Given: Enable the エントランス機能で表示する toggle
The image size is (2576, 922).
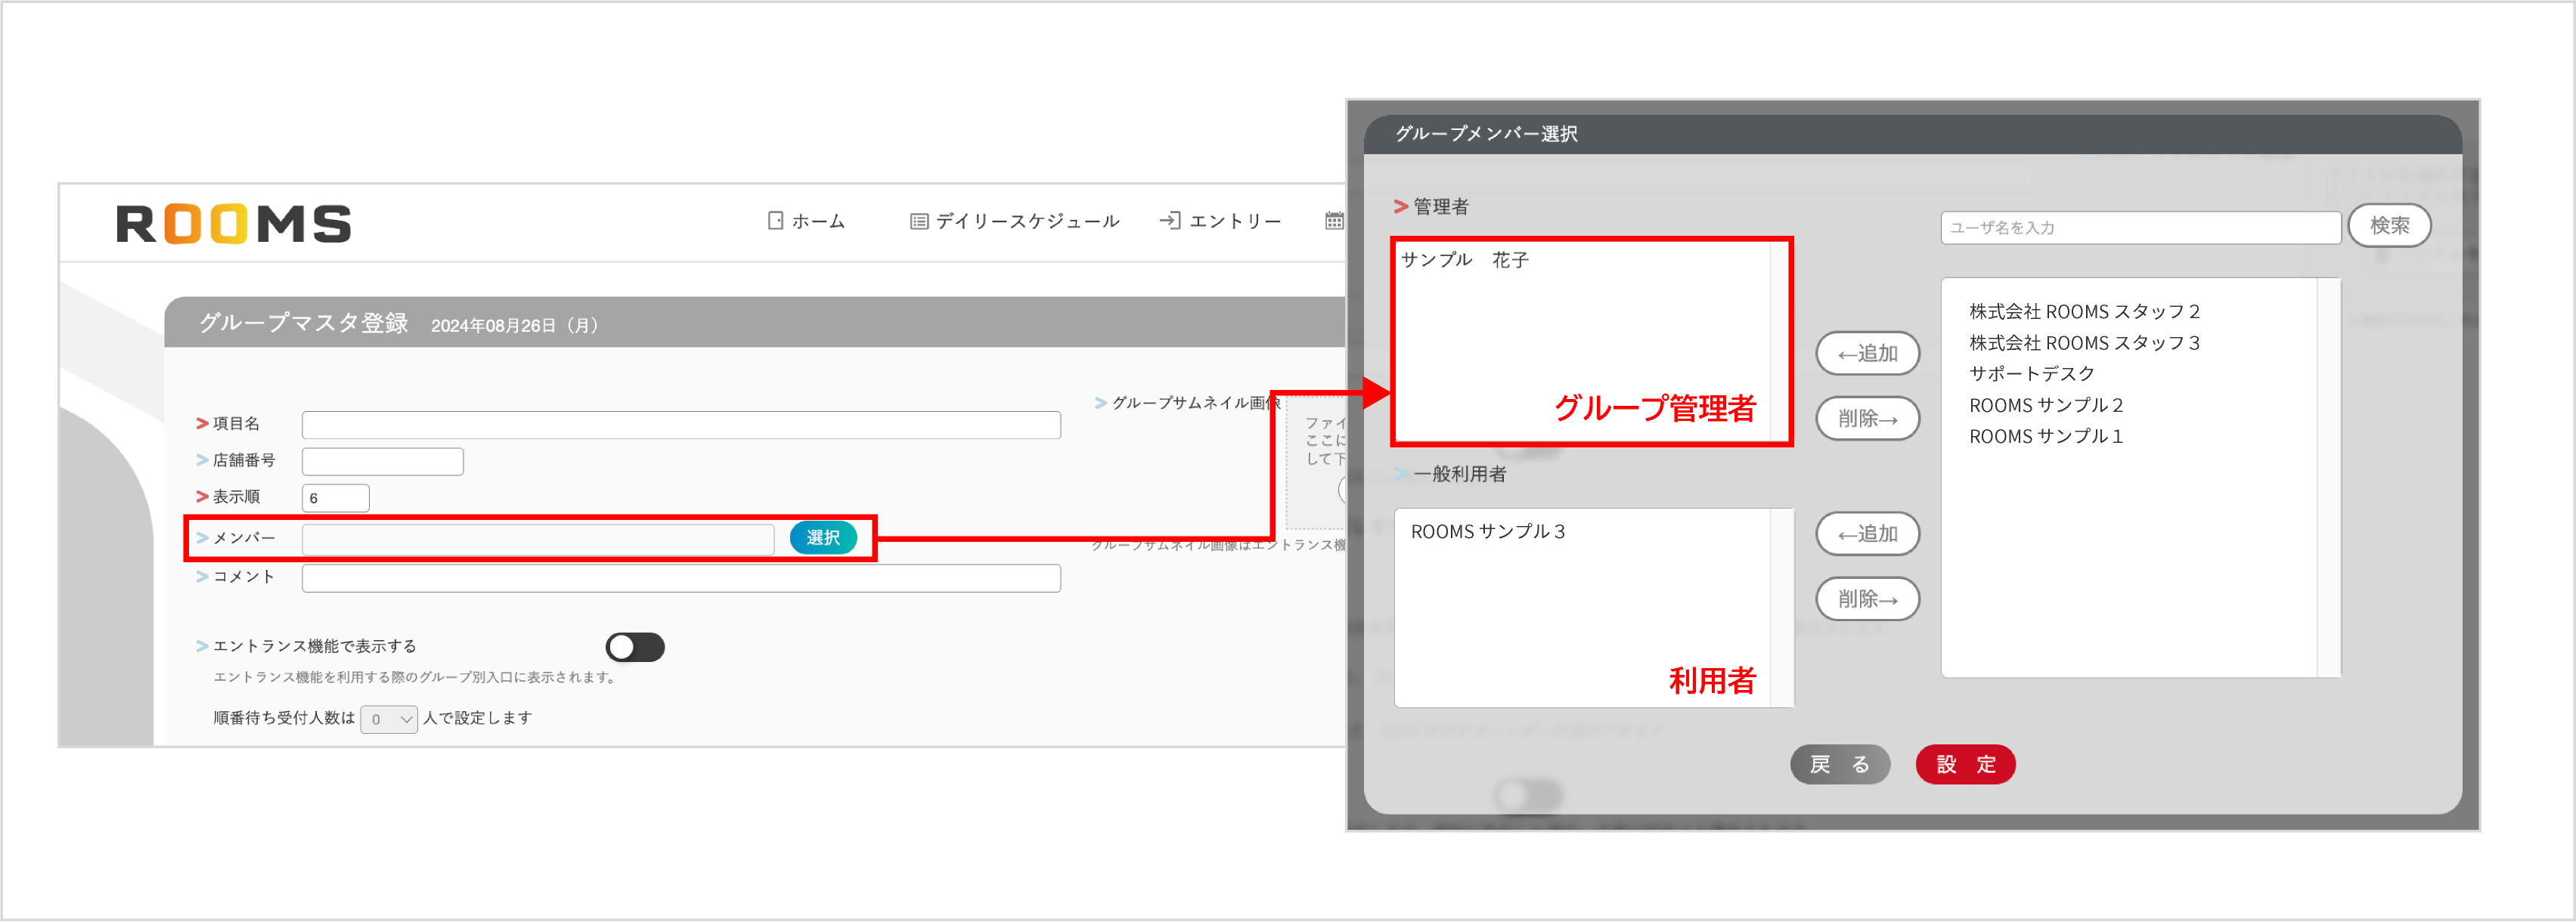Looking at the screenshot, I should (x=635, y=647).
